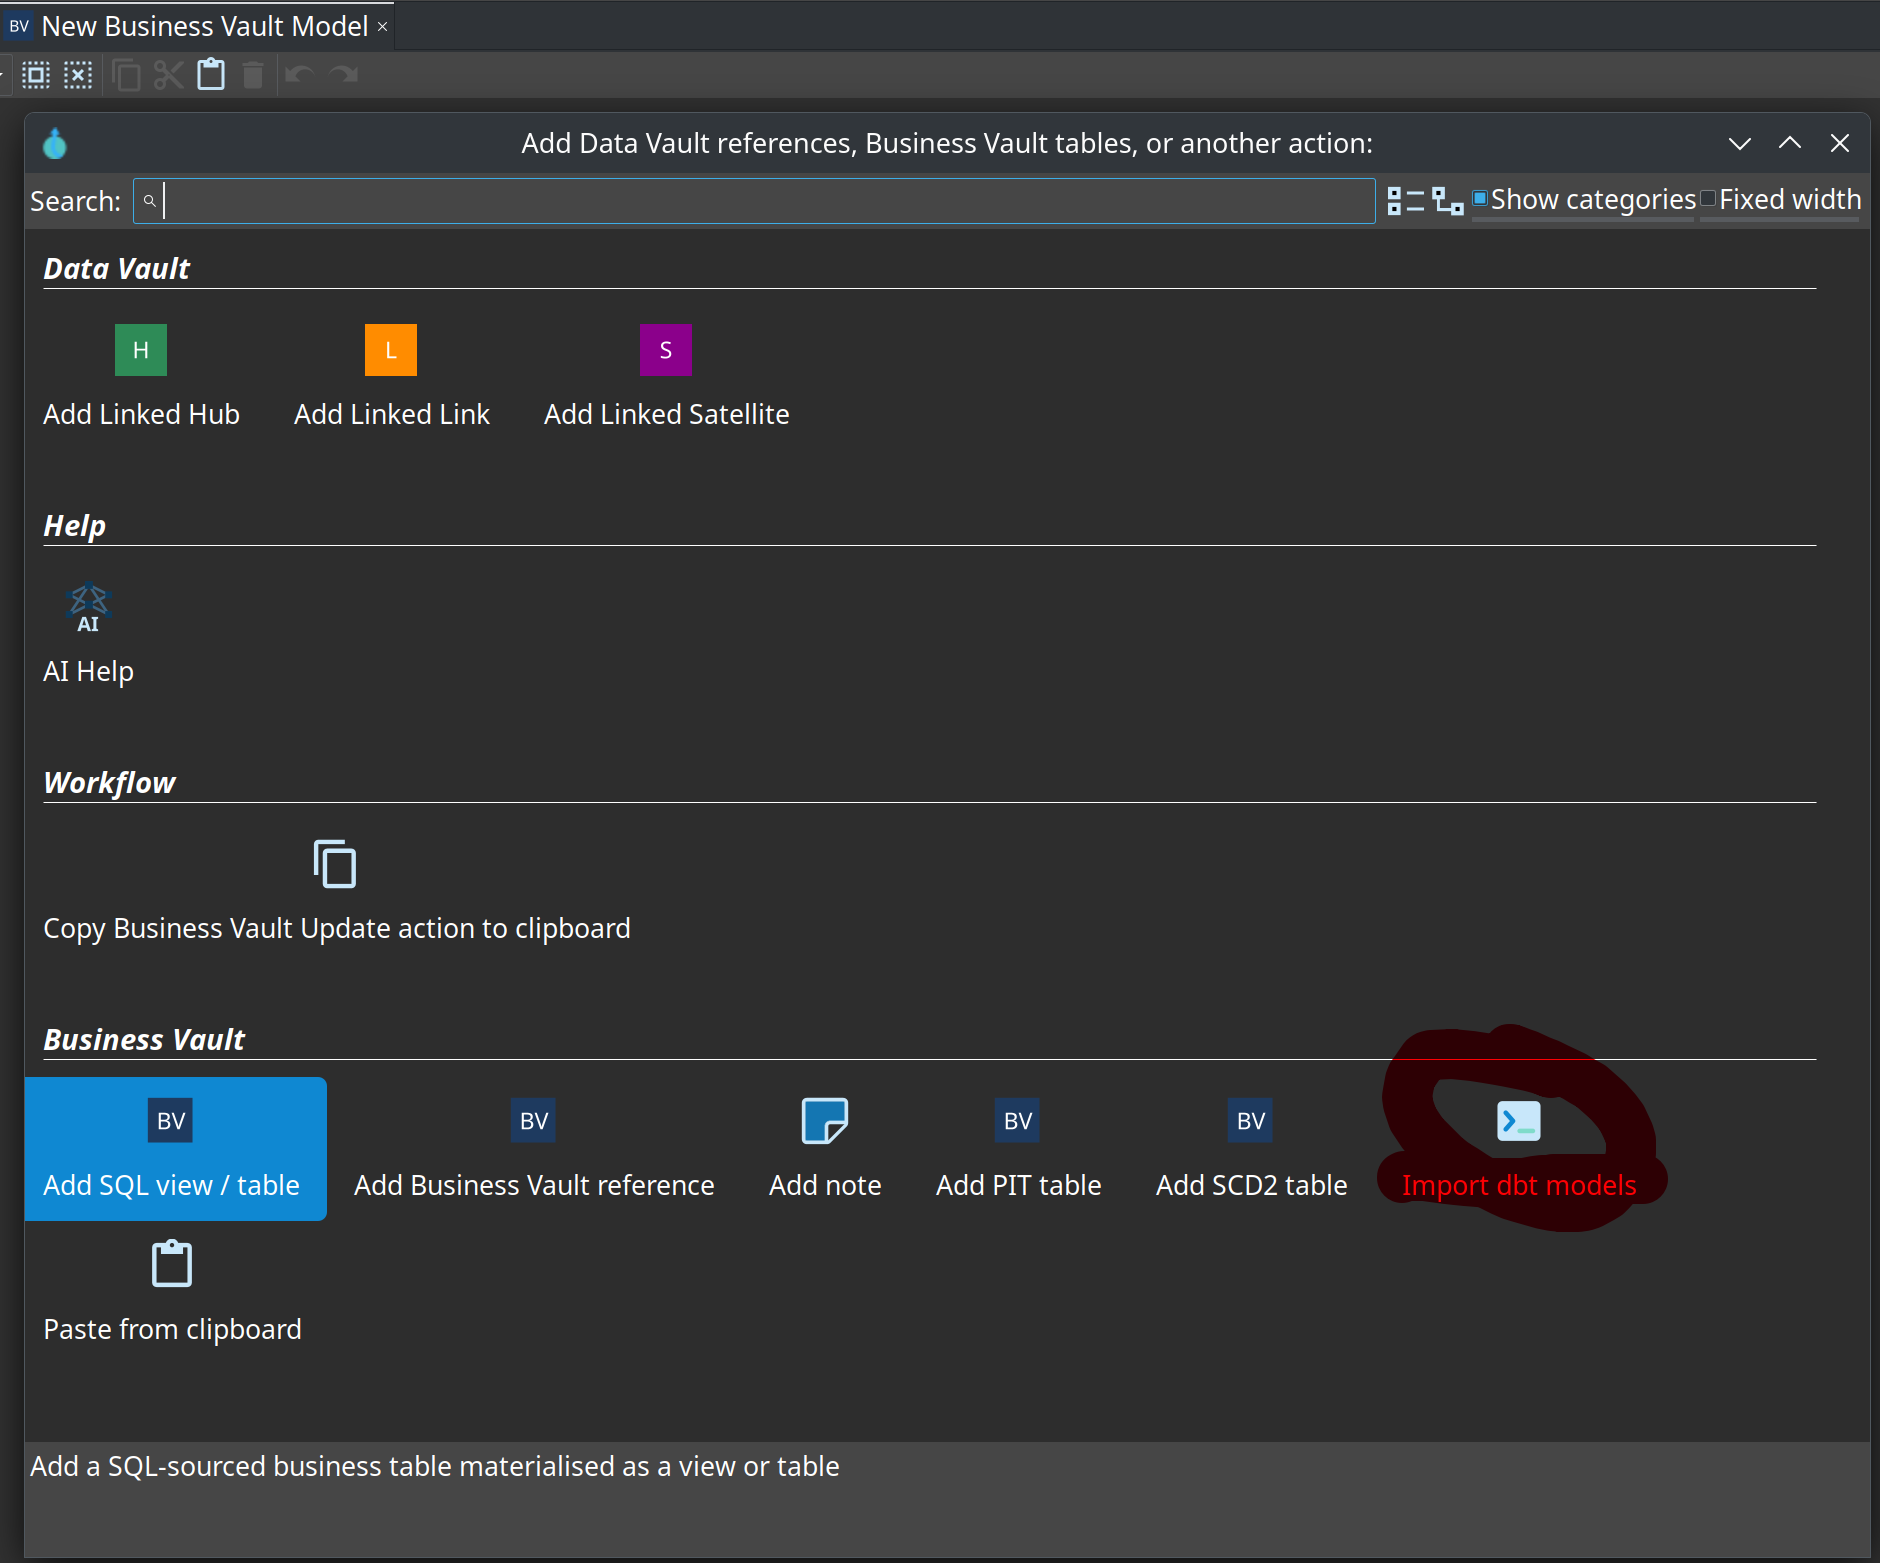Click the Undo toolbar arrow
The width and height of the screenshot is (1880, 1563).
click(x=300, y=75)
